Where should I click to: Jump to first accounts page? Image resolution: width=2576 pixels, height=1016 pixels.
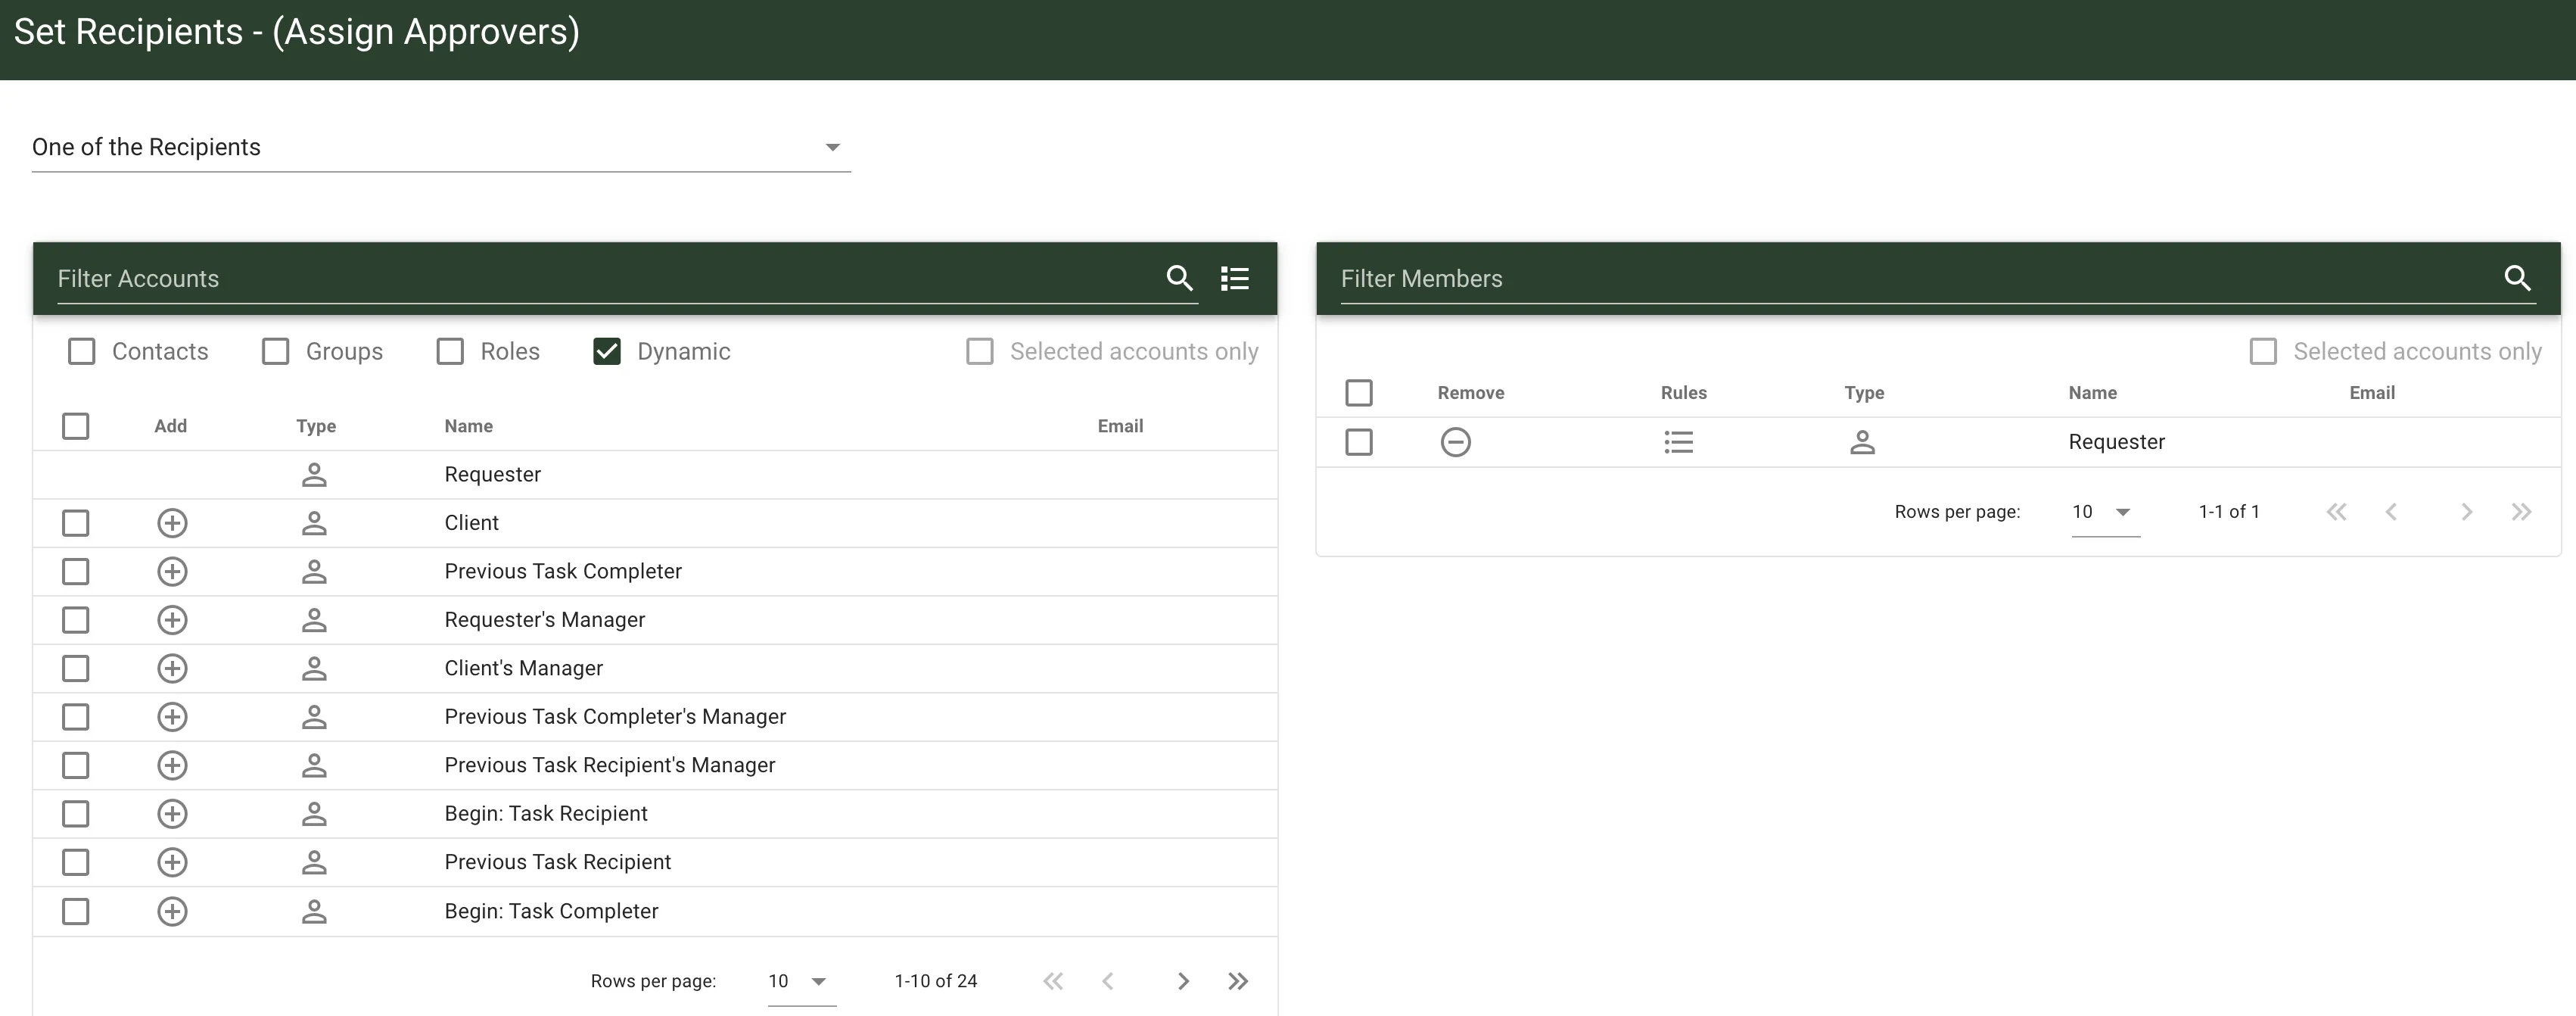[x=1053, y=981]
